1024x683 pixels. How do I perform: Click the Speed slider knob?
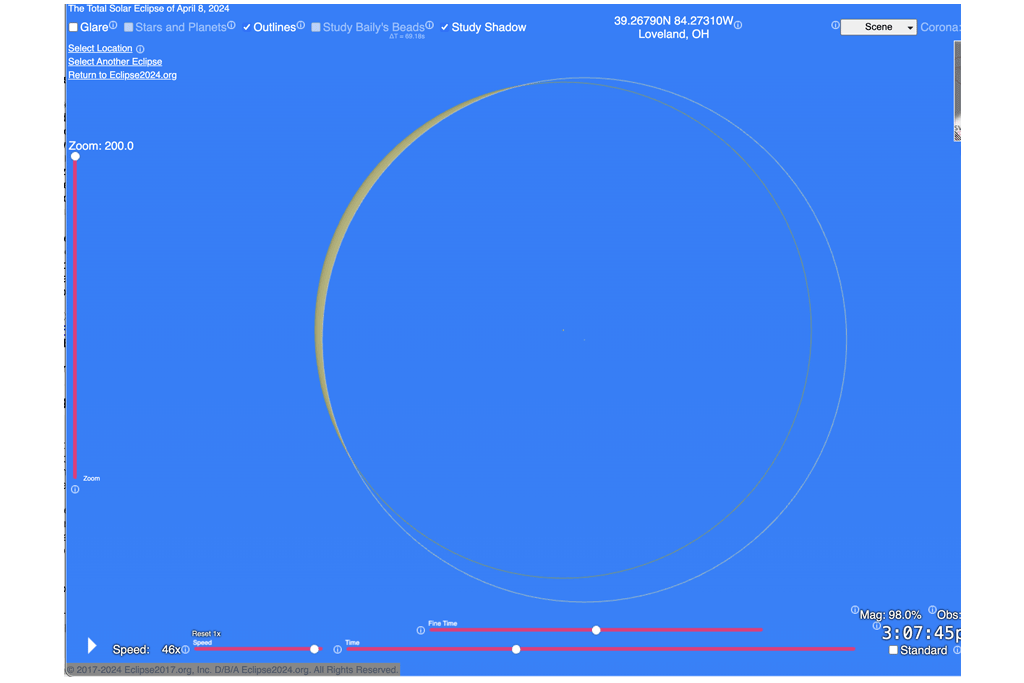tap(314, 649)
